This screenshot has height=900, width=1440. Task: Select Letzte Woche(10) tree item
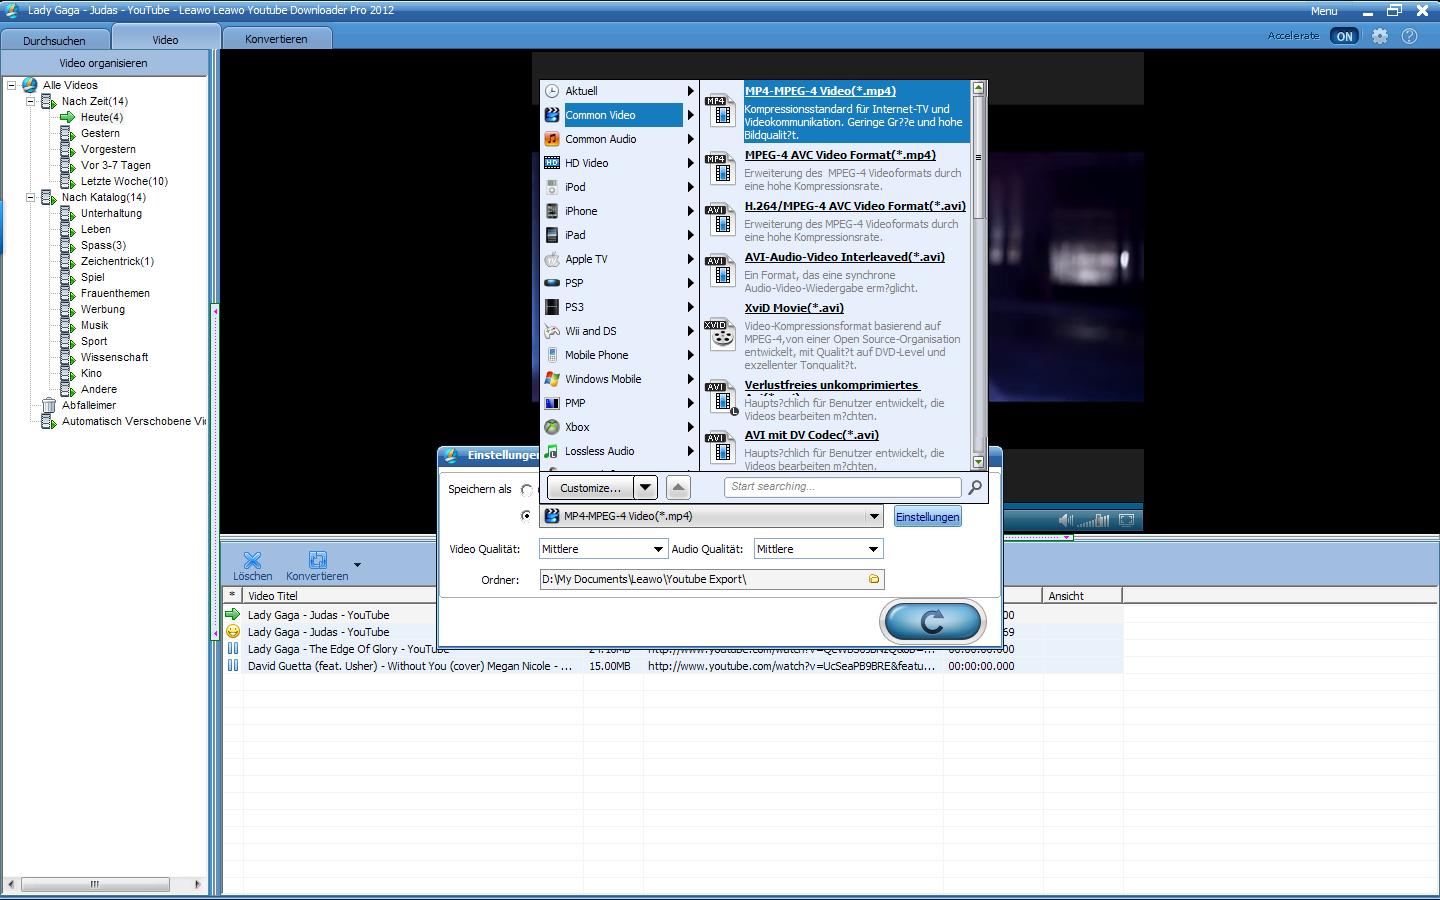tap(124, 181)
